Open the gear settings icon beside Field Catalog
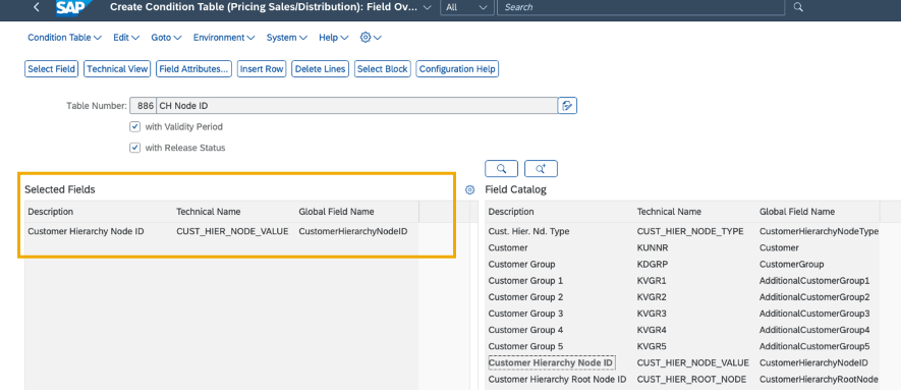The height and width of the screenshot is (390, 901). (470, 190)
